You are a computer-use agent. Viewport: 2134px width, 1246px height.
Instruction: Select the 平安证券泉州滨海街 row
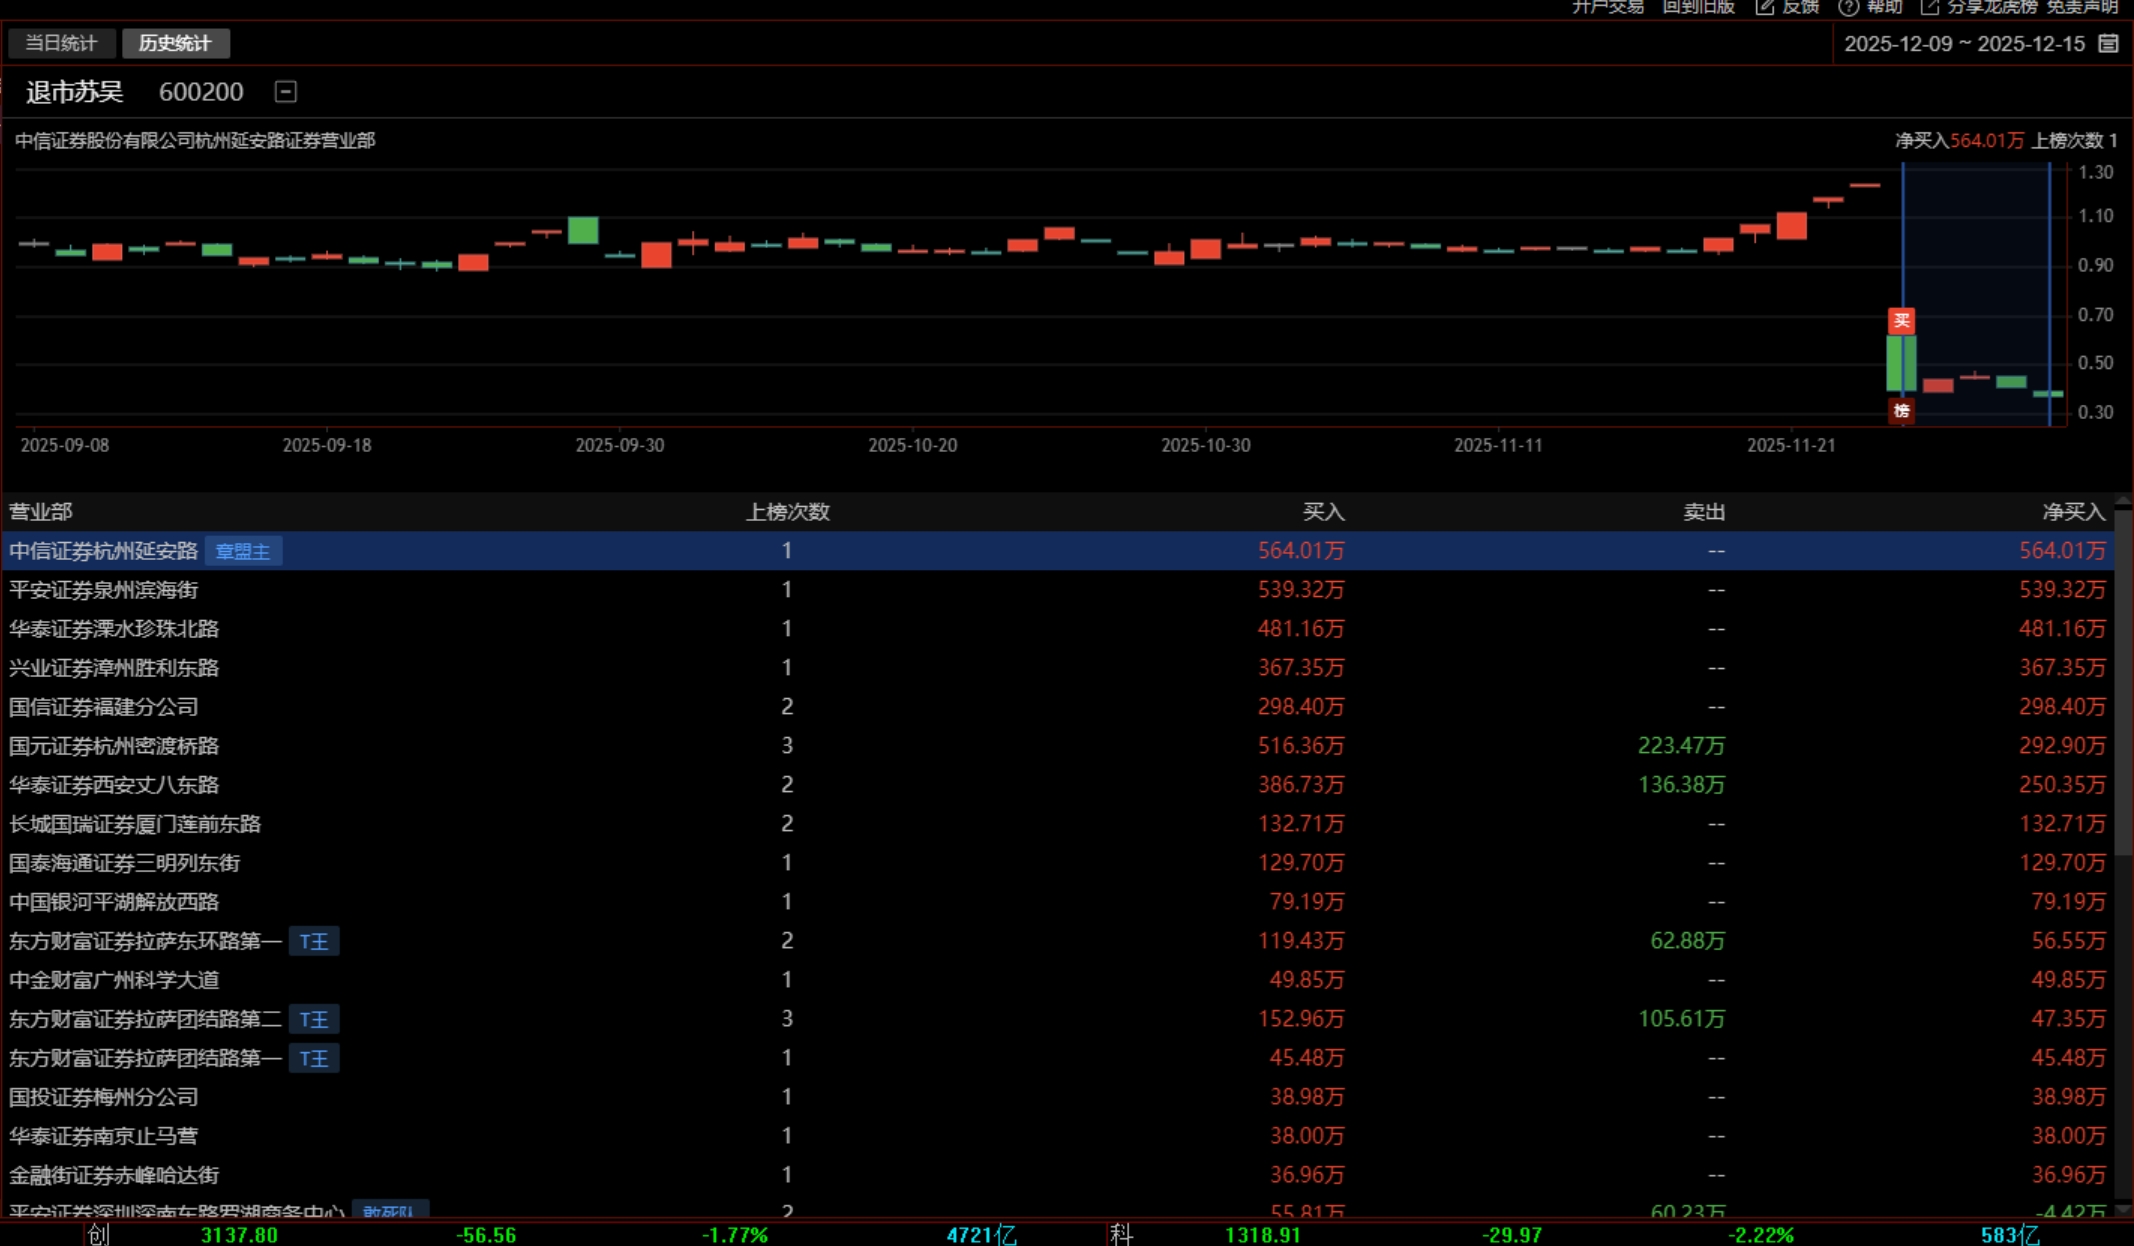(104, 590)
